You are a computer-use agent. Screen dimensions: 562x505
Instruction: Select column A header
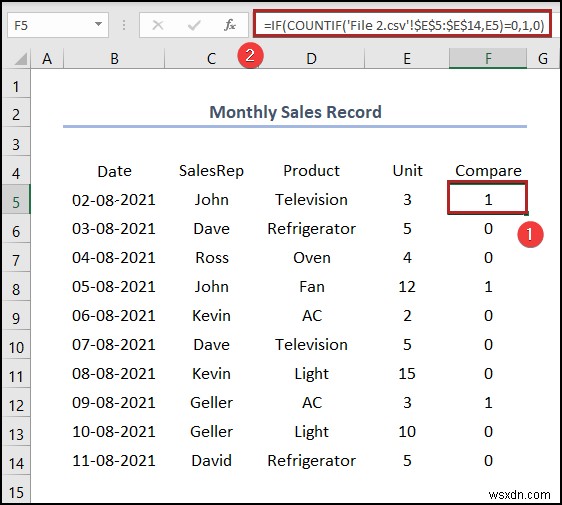47,58
